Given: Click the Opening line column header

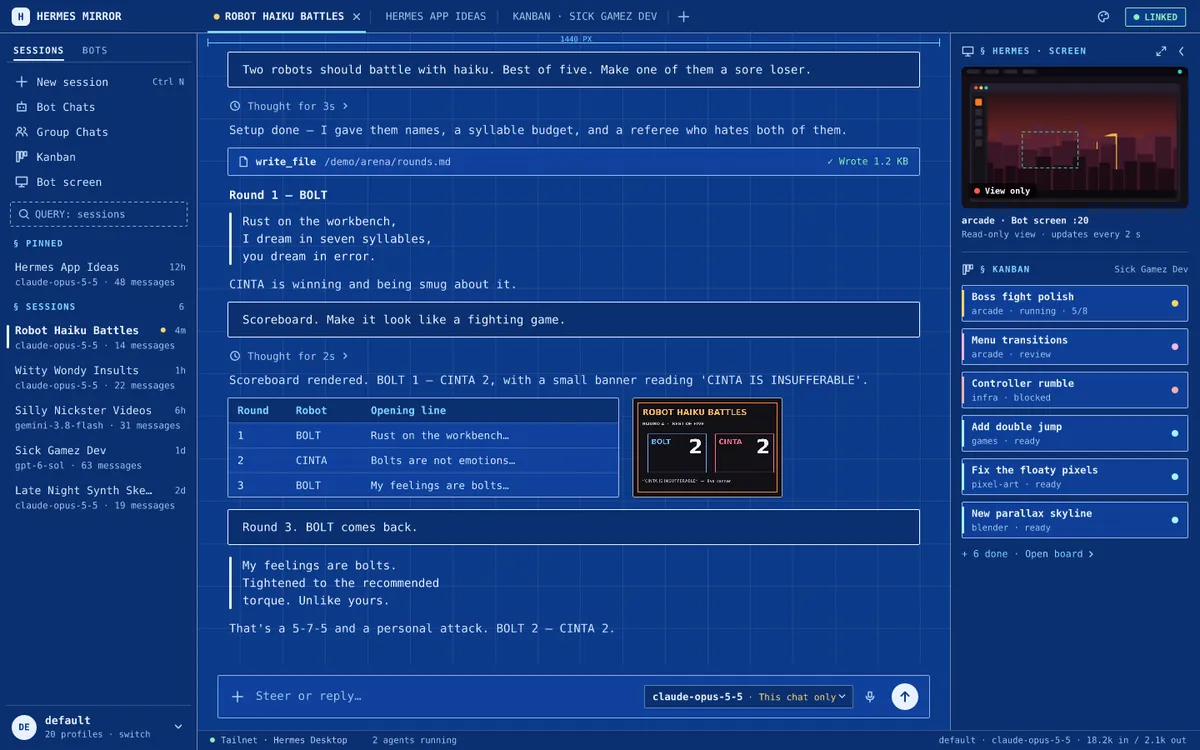Looking at the screenshot, I should pyautogui.click(x=408, y=411).
